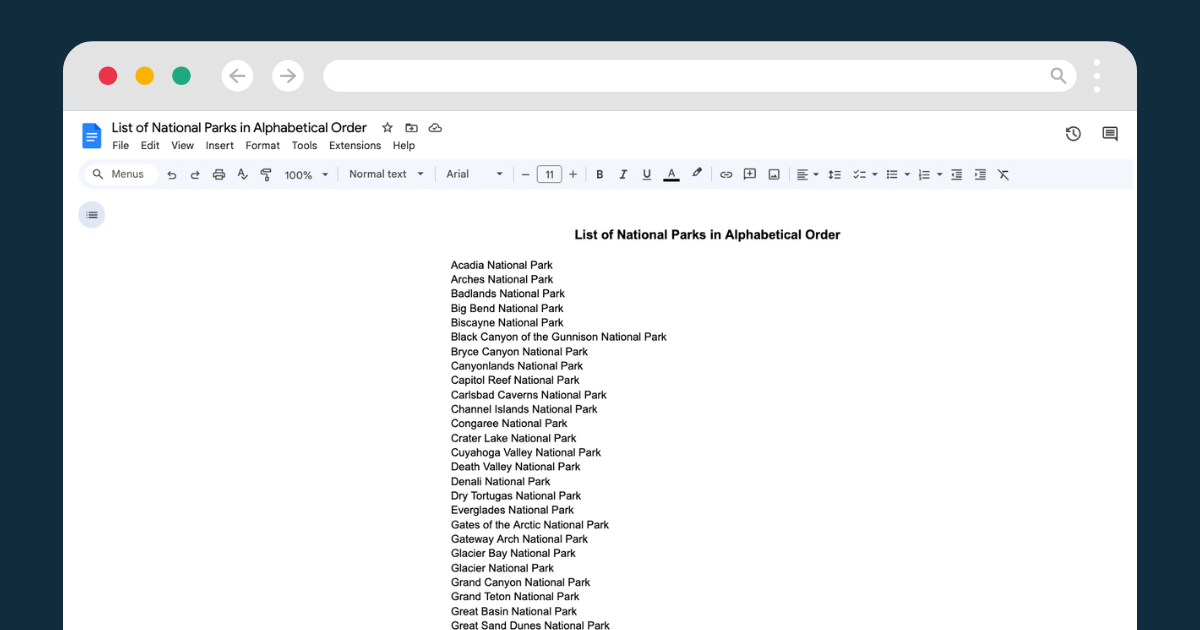
Task: Open the zoom level dropdown
Action: click(x=306, y=175)
